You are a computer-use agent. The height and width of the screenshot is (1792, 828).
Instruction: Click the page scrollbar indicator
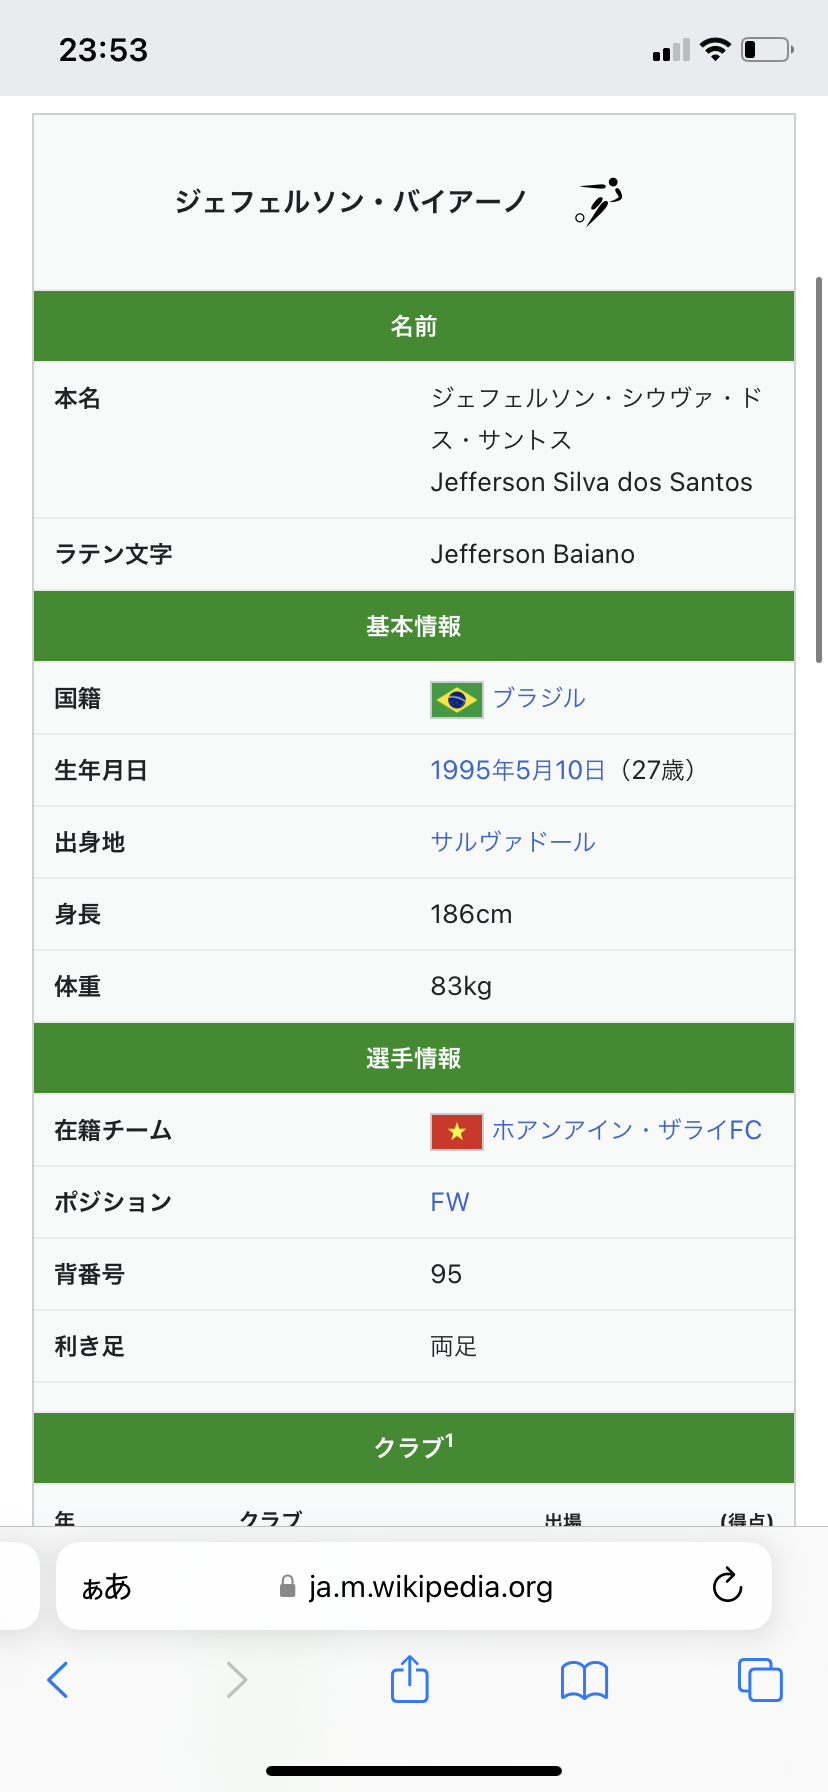819,470
